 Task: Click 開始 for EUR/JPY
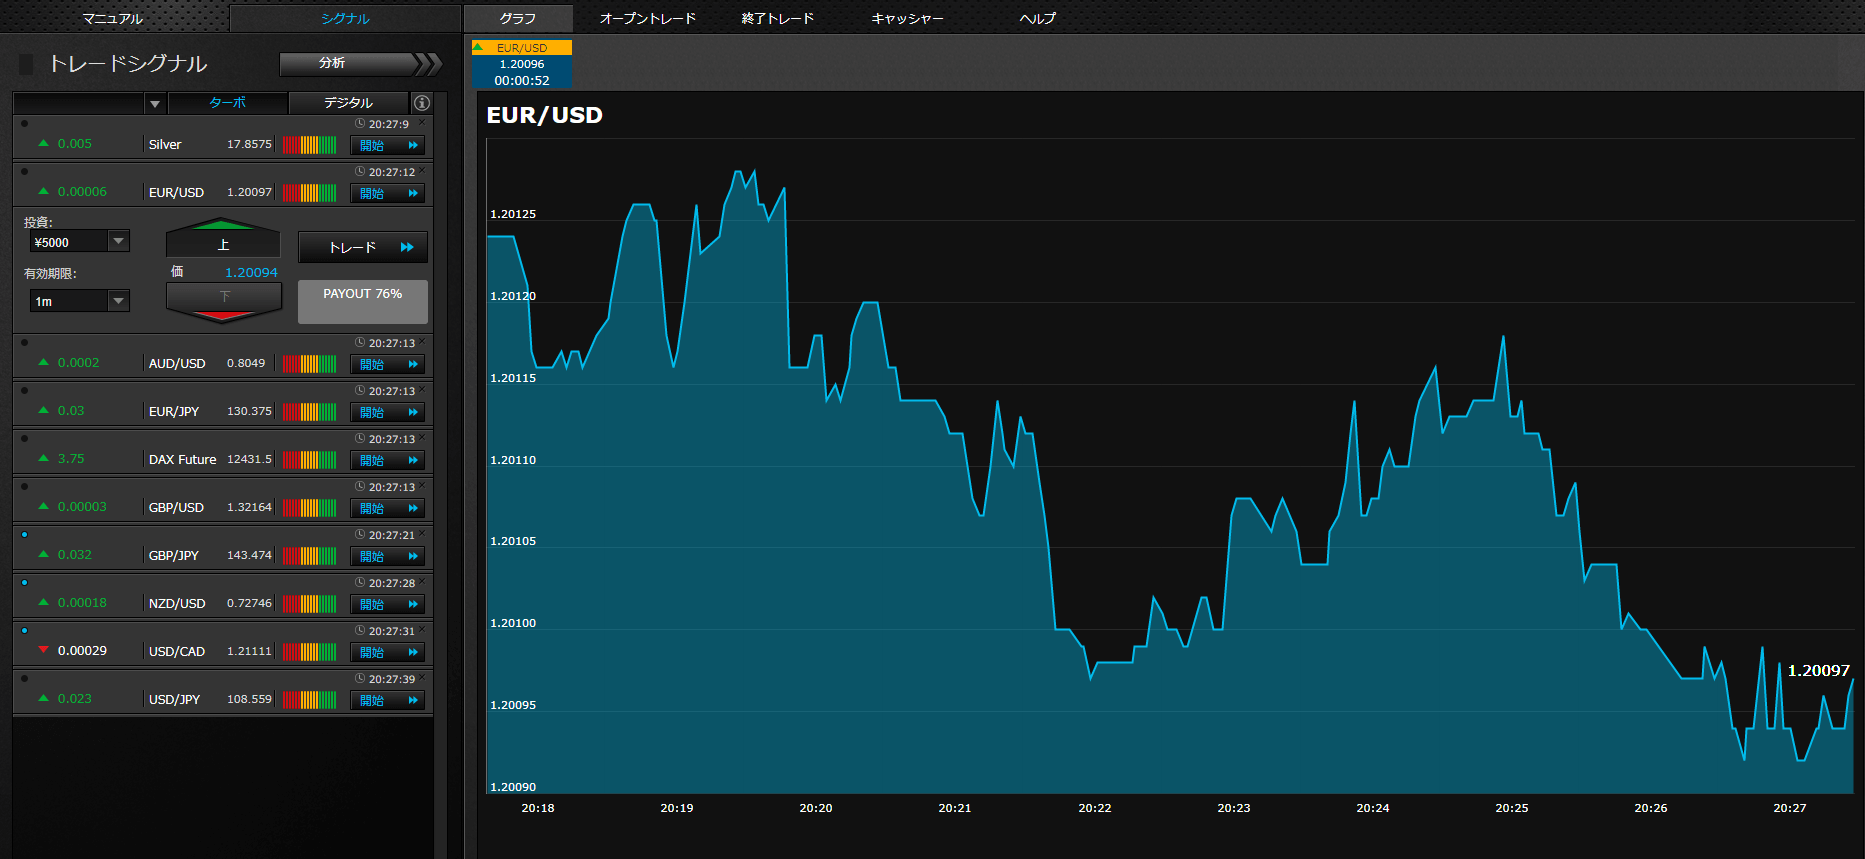pos(388,412)
